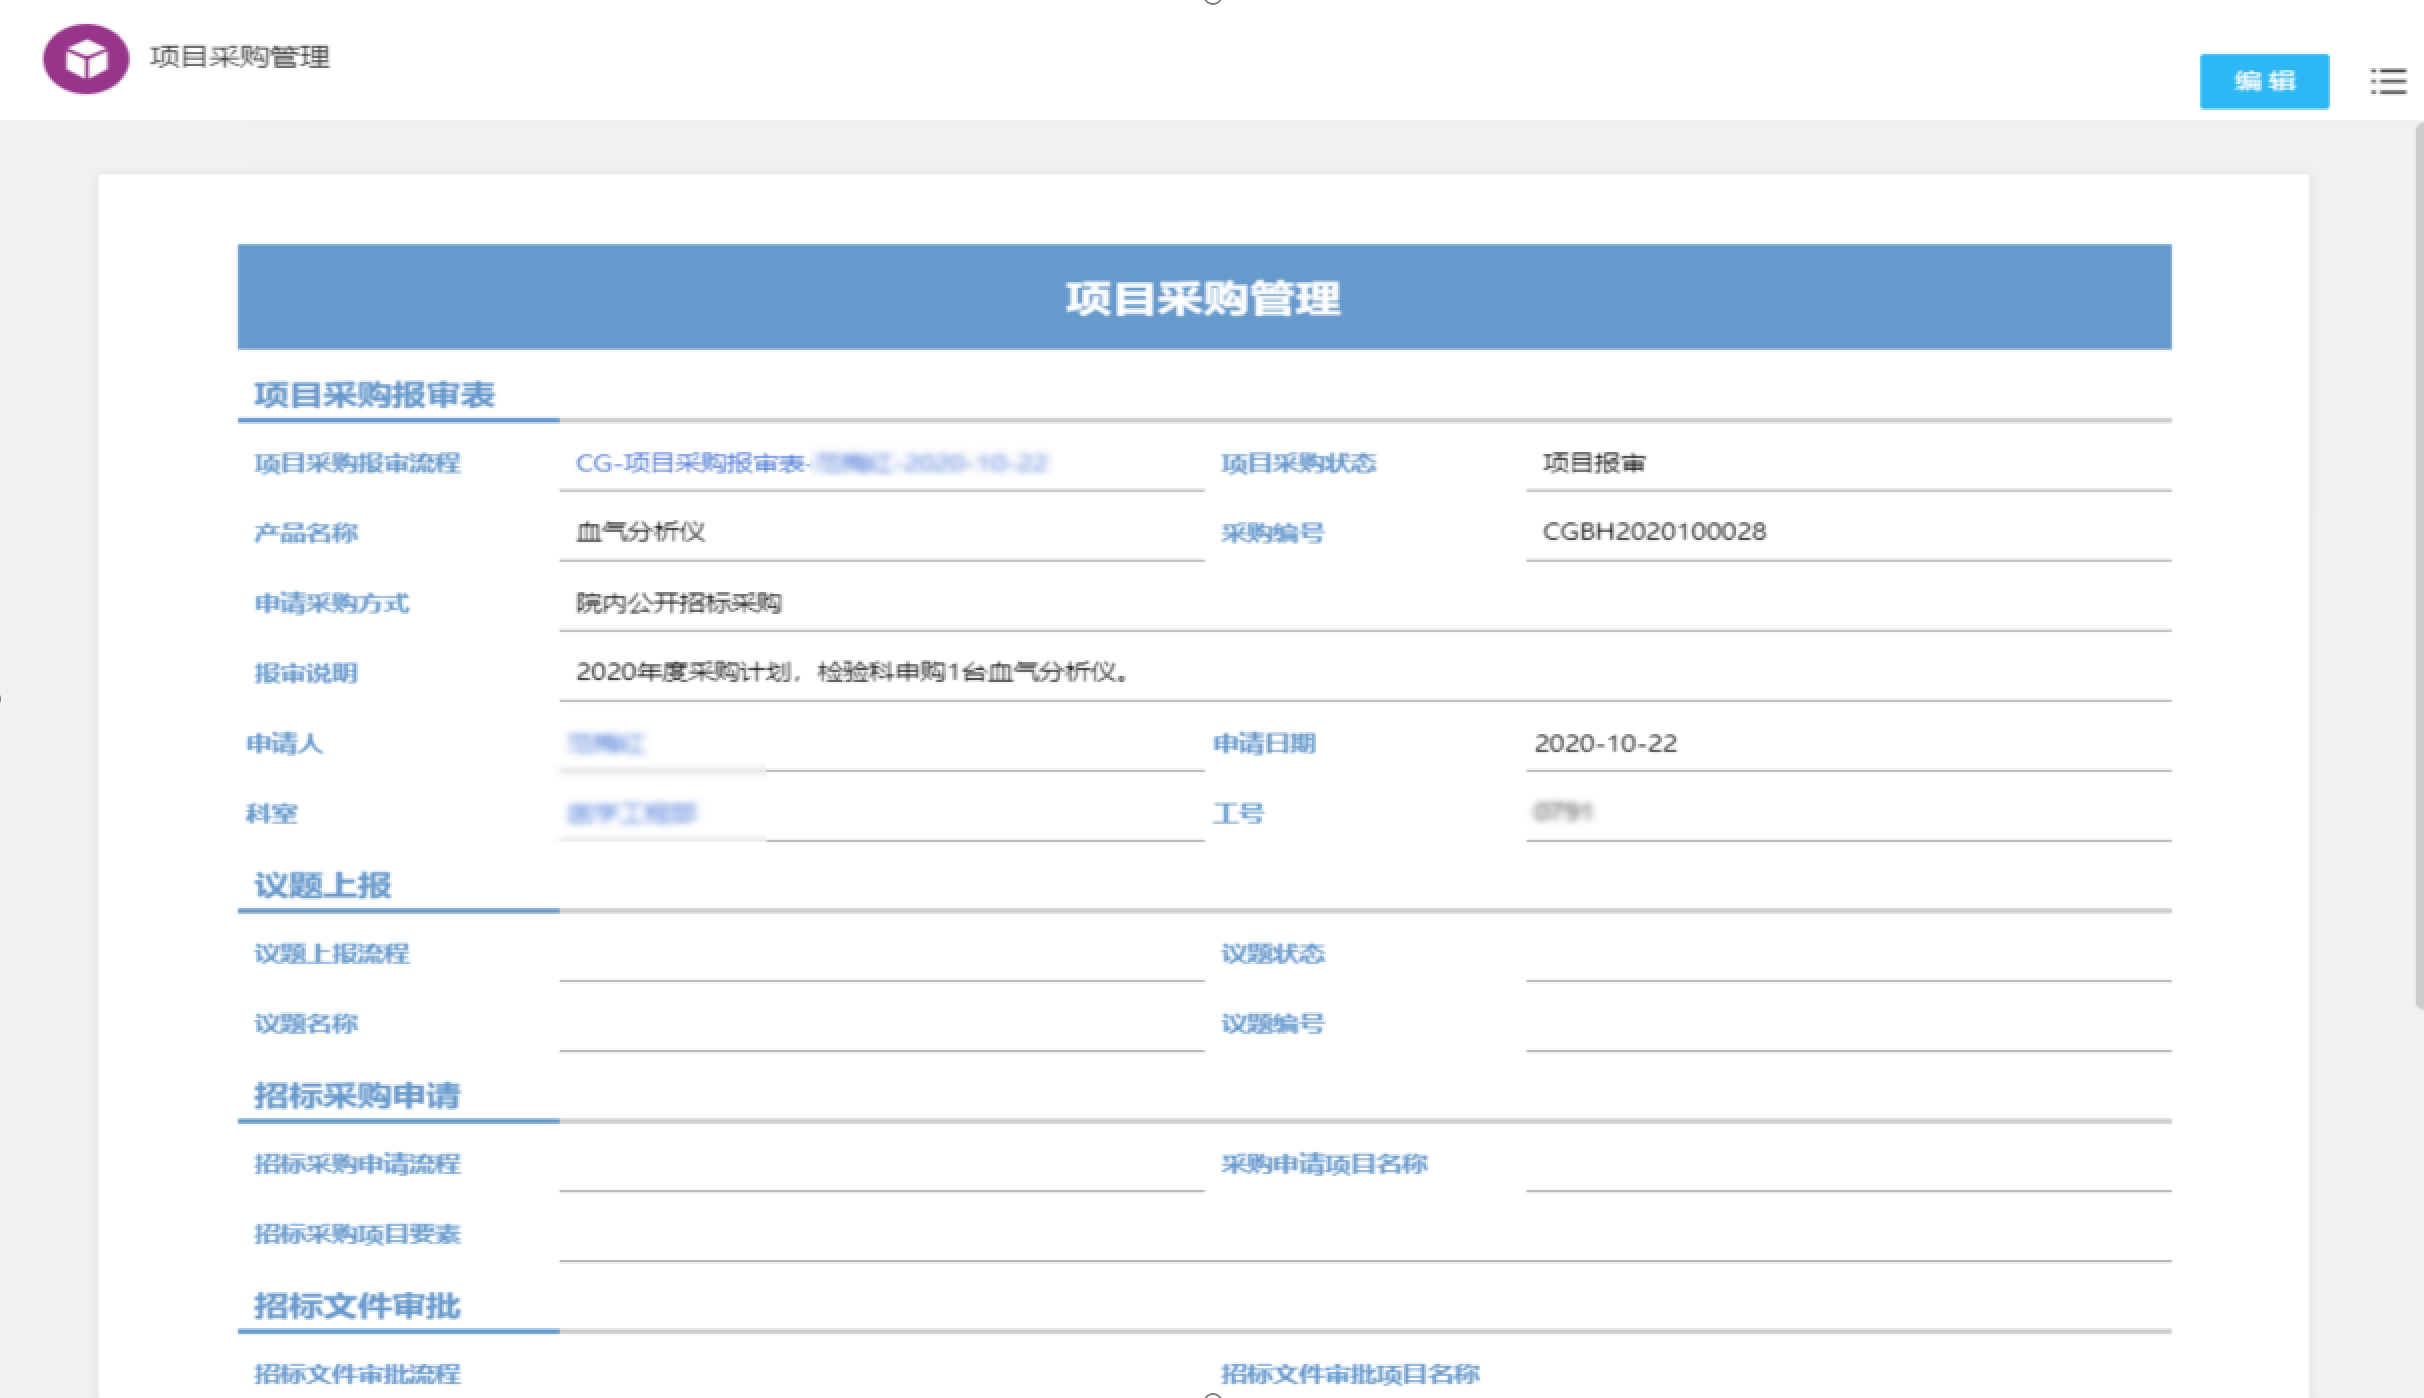
Task: Click the application date 2020-10-22
Action: 1606,743
